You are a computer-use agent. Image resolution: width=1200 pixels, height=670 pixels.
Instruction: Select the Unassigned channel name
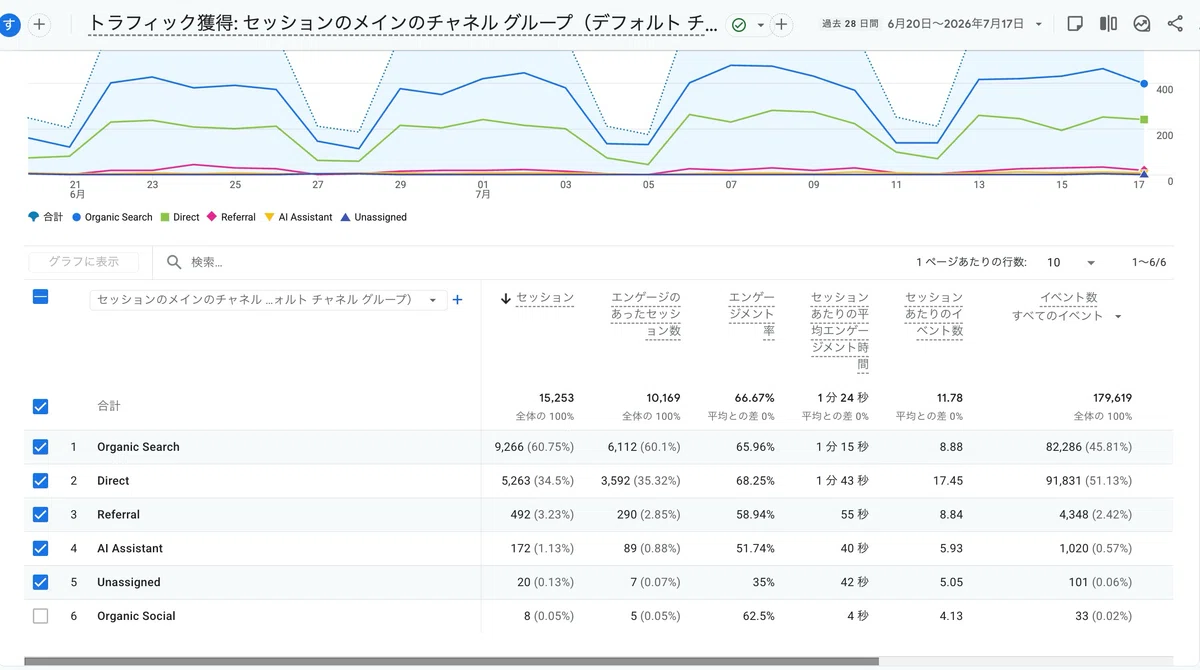129,582
